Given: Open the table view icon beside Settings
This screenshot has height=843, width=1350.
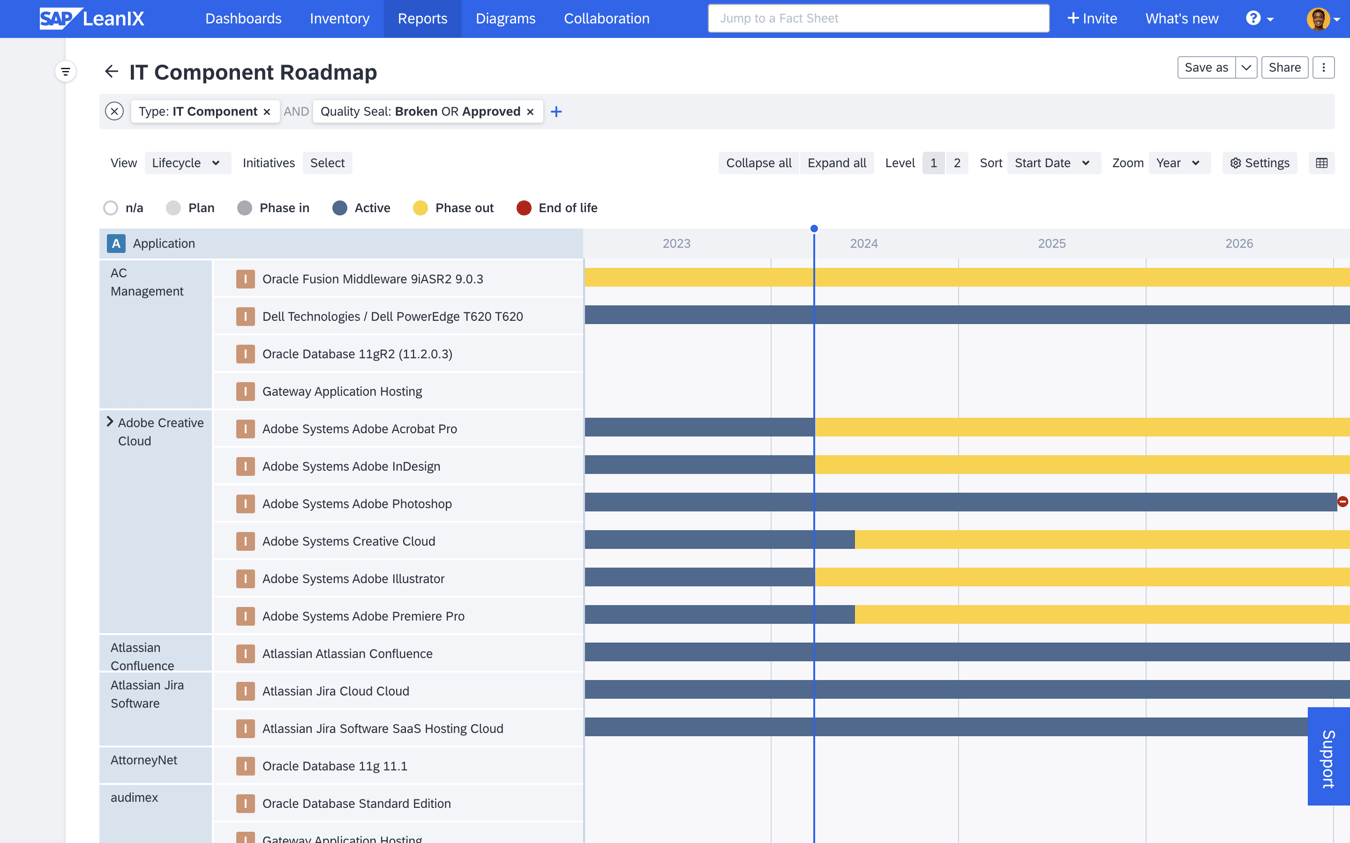Looking at the screenshot, I should [1322, 162].
